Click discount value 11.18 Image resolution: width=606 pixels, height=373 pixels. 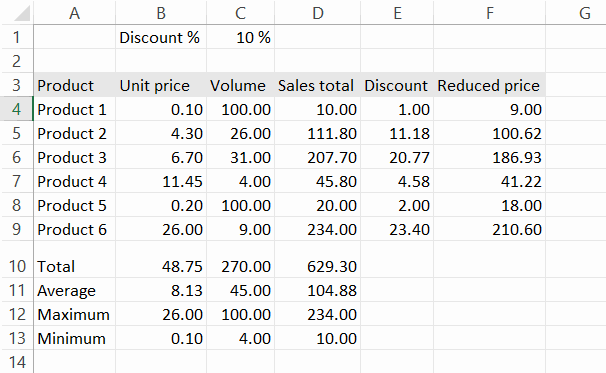pos(397,133)
